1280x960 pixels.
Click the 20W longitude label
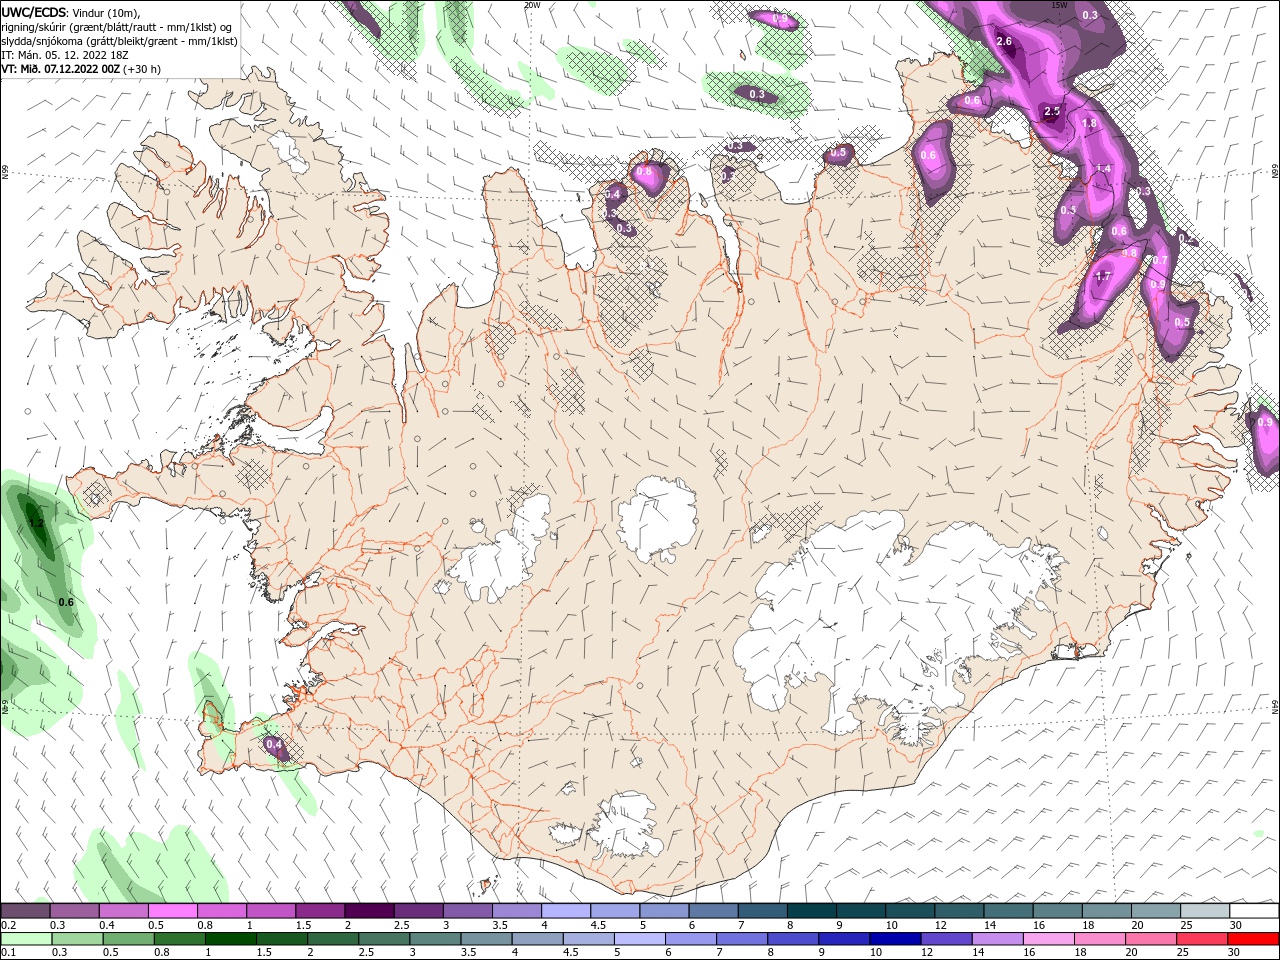pyautogui.click(x=532, y=5)
